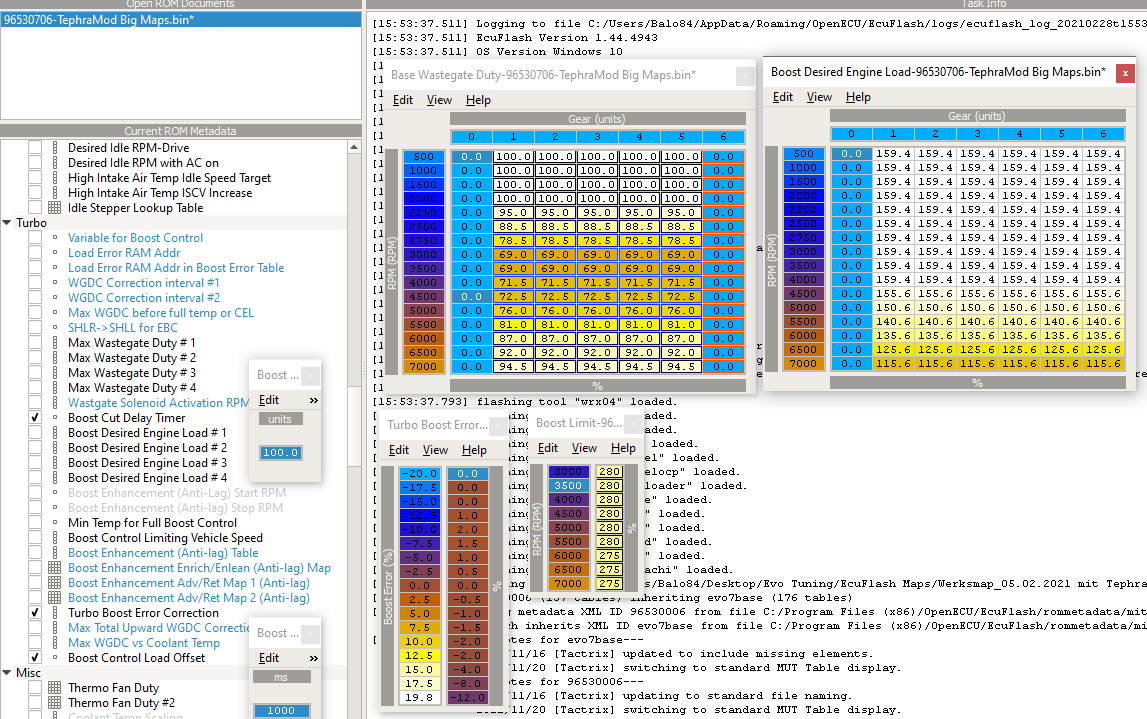The image size is (1147, 719).
Task: Click the Thermo Fan Duty table icon
Action: [x=55, y=688]
